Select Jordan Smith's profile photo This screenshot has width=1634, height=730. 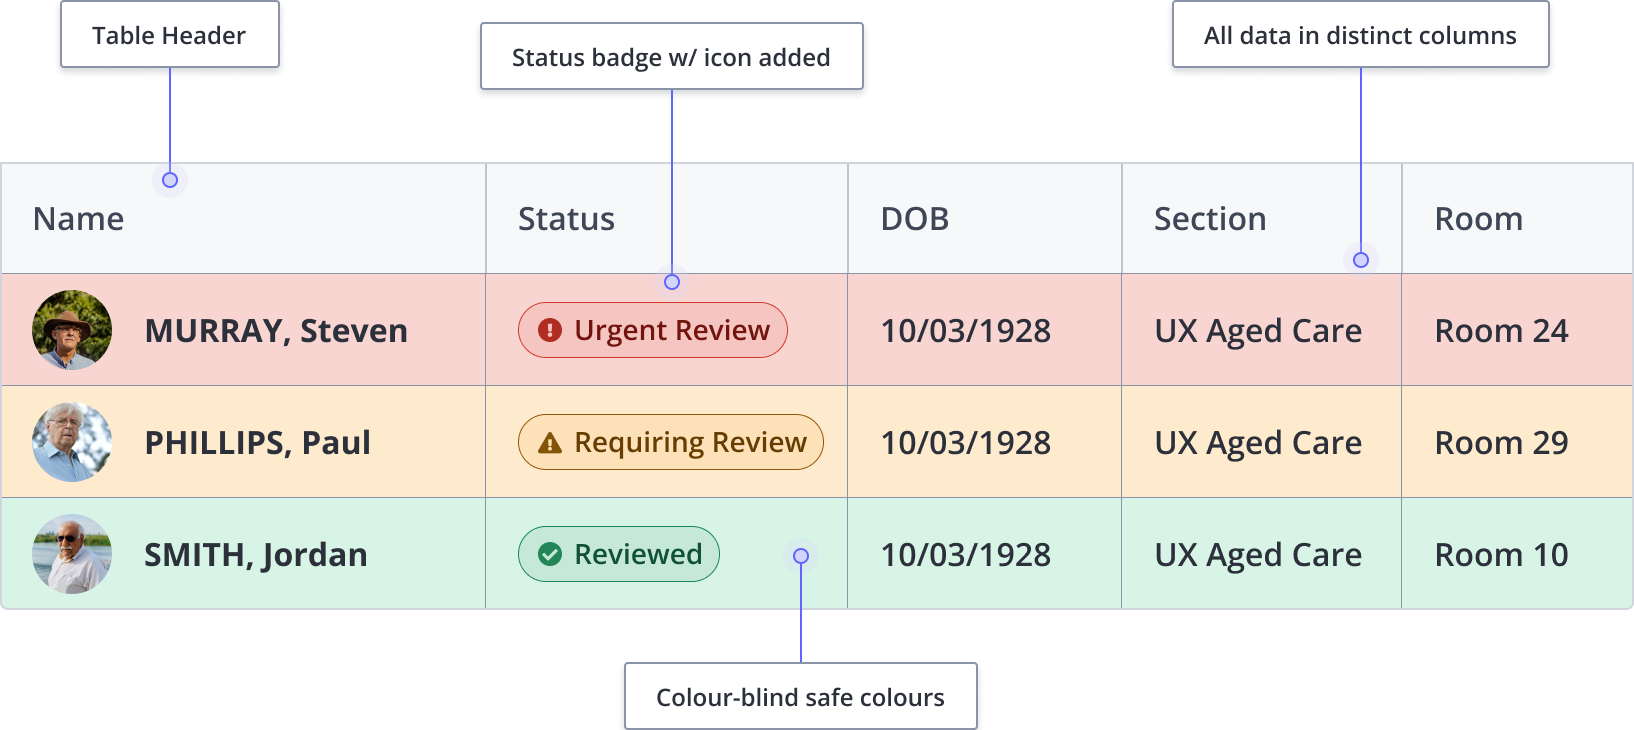71,553
